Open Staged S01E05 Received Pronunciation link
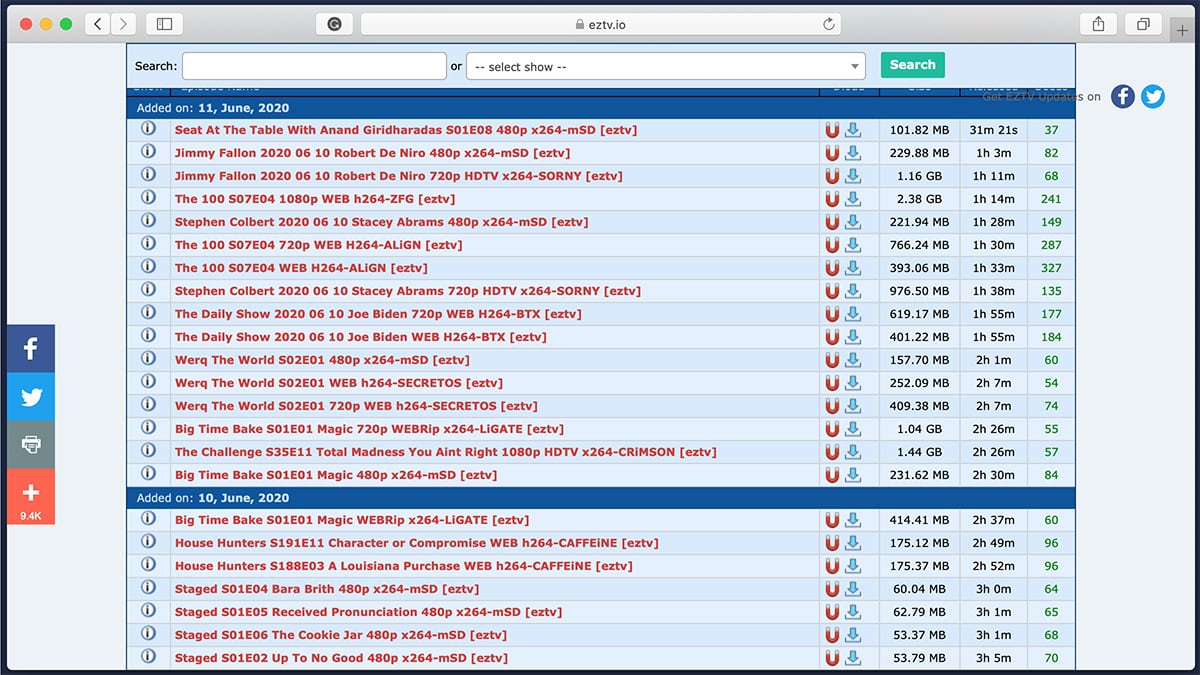This screenshot has height=675, width=1200. (x=368, y=612)
